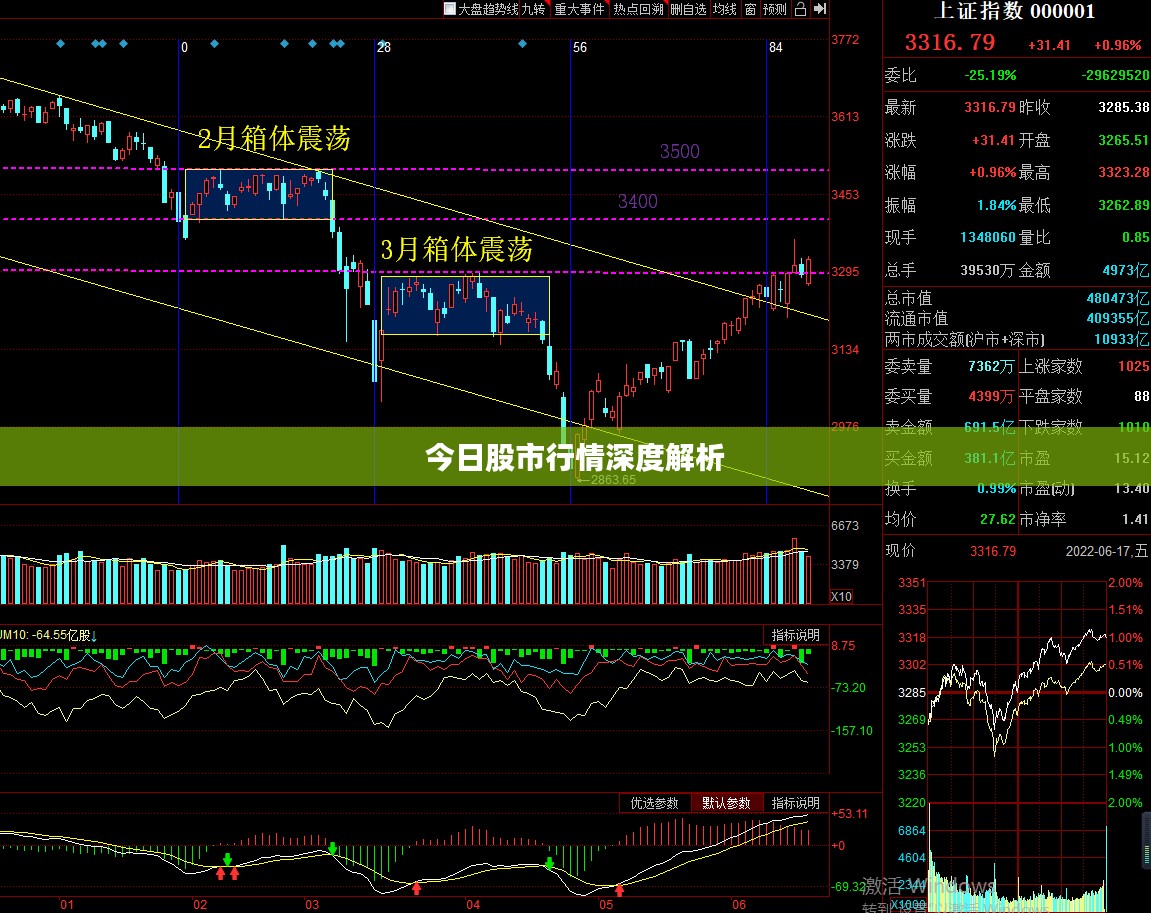1151x913 pixels.
Task: Open 指标说明 in the UM10 indicator panel
Action: 796,635
